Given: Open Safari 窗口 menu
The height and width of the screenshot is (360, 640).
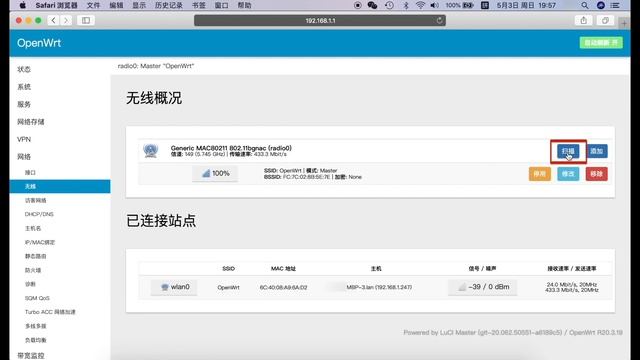Looking at the screenshot, I should [x=222, y=5].
